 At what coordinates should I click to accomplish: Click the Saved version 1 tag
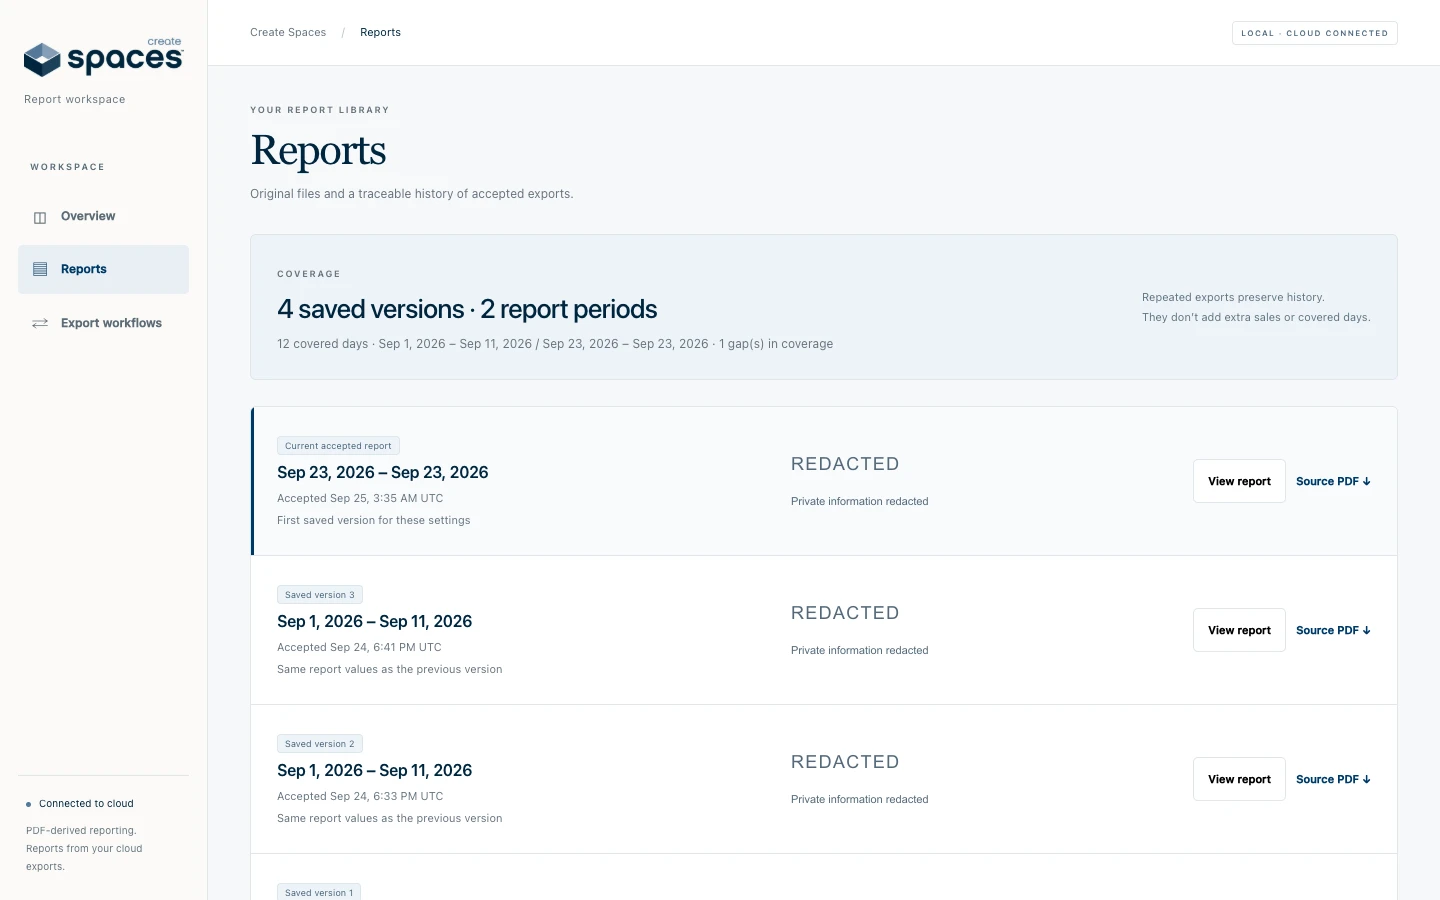tap(319, 892)
